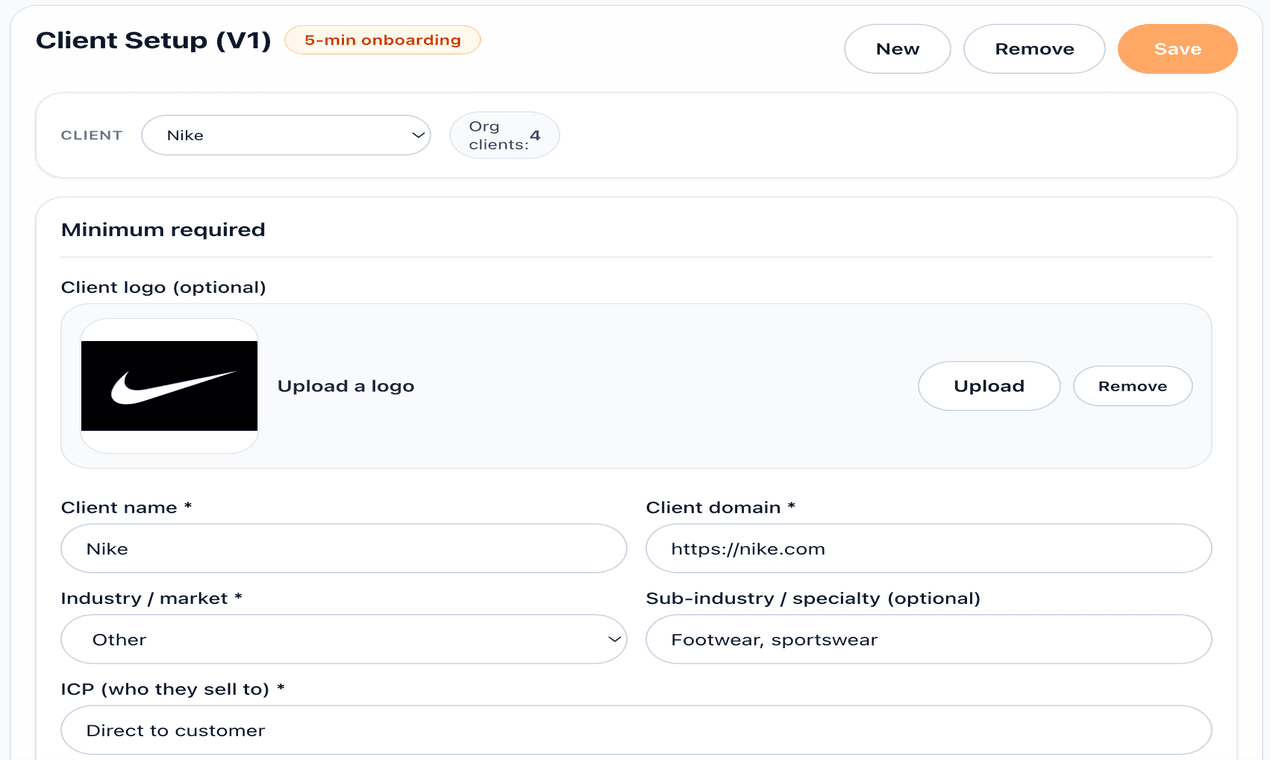Screen dimensions: 1270x760
Task: Click the Sub-industry specialty field
Action: coord(928,639)
